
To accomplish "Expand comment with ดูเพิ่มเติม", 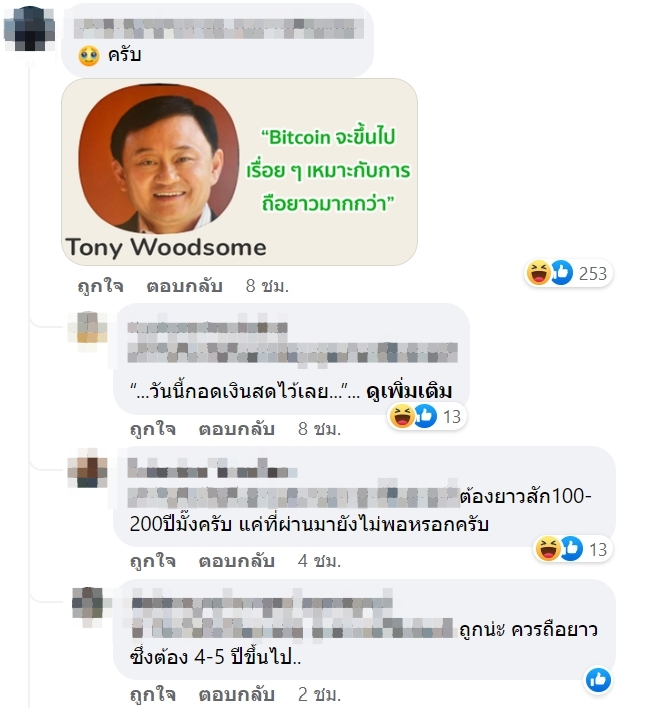I will (x=409, y=391).
